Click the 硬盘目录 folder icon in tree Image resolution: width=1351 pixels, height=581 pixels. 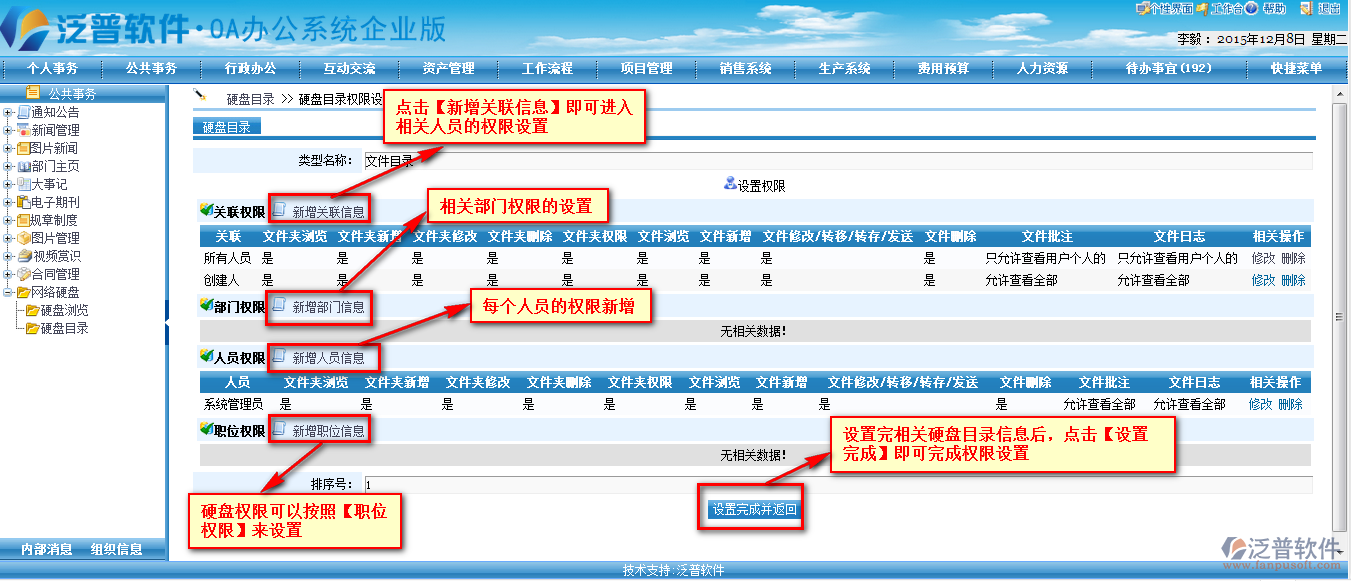[x=32, y=328]
